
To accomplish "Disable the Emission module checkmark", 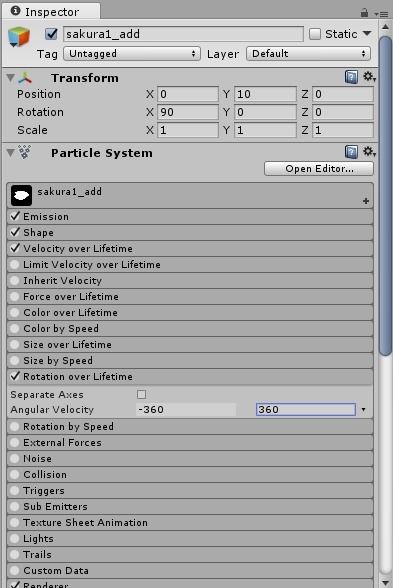I will click(x=15, y=216).
